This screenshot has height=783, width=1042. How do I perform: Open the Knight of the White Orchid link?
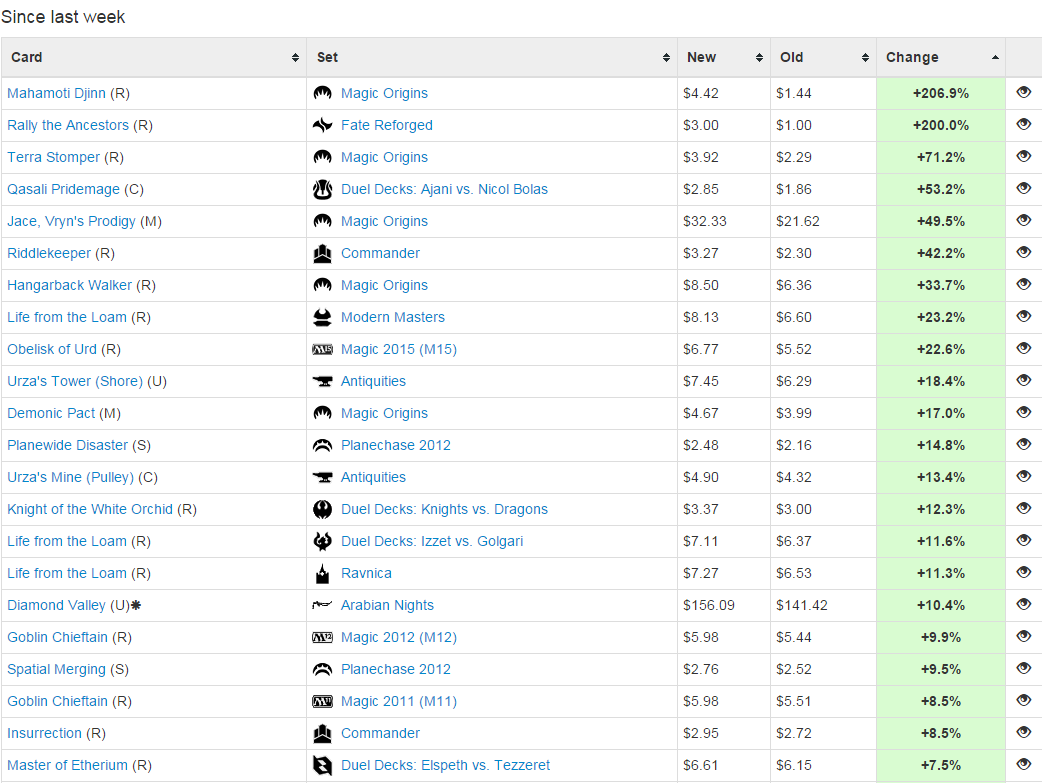click(x=90, y=509)
